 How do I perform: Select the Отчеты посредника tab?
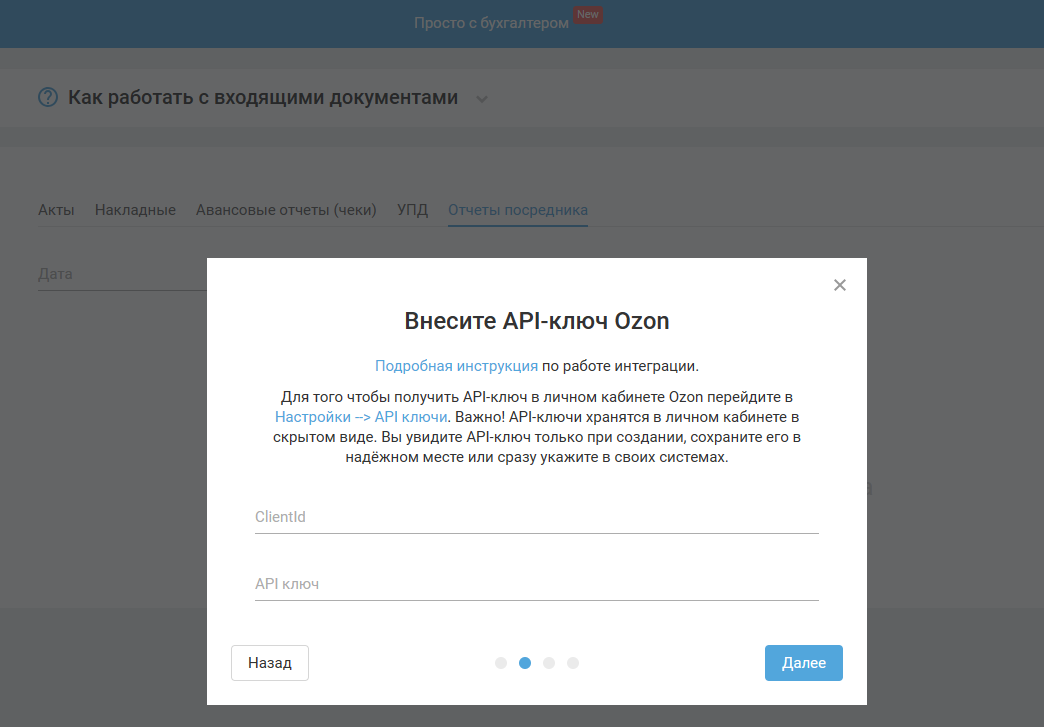pos(517,210)
